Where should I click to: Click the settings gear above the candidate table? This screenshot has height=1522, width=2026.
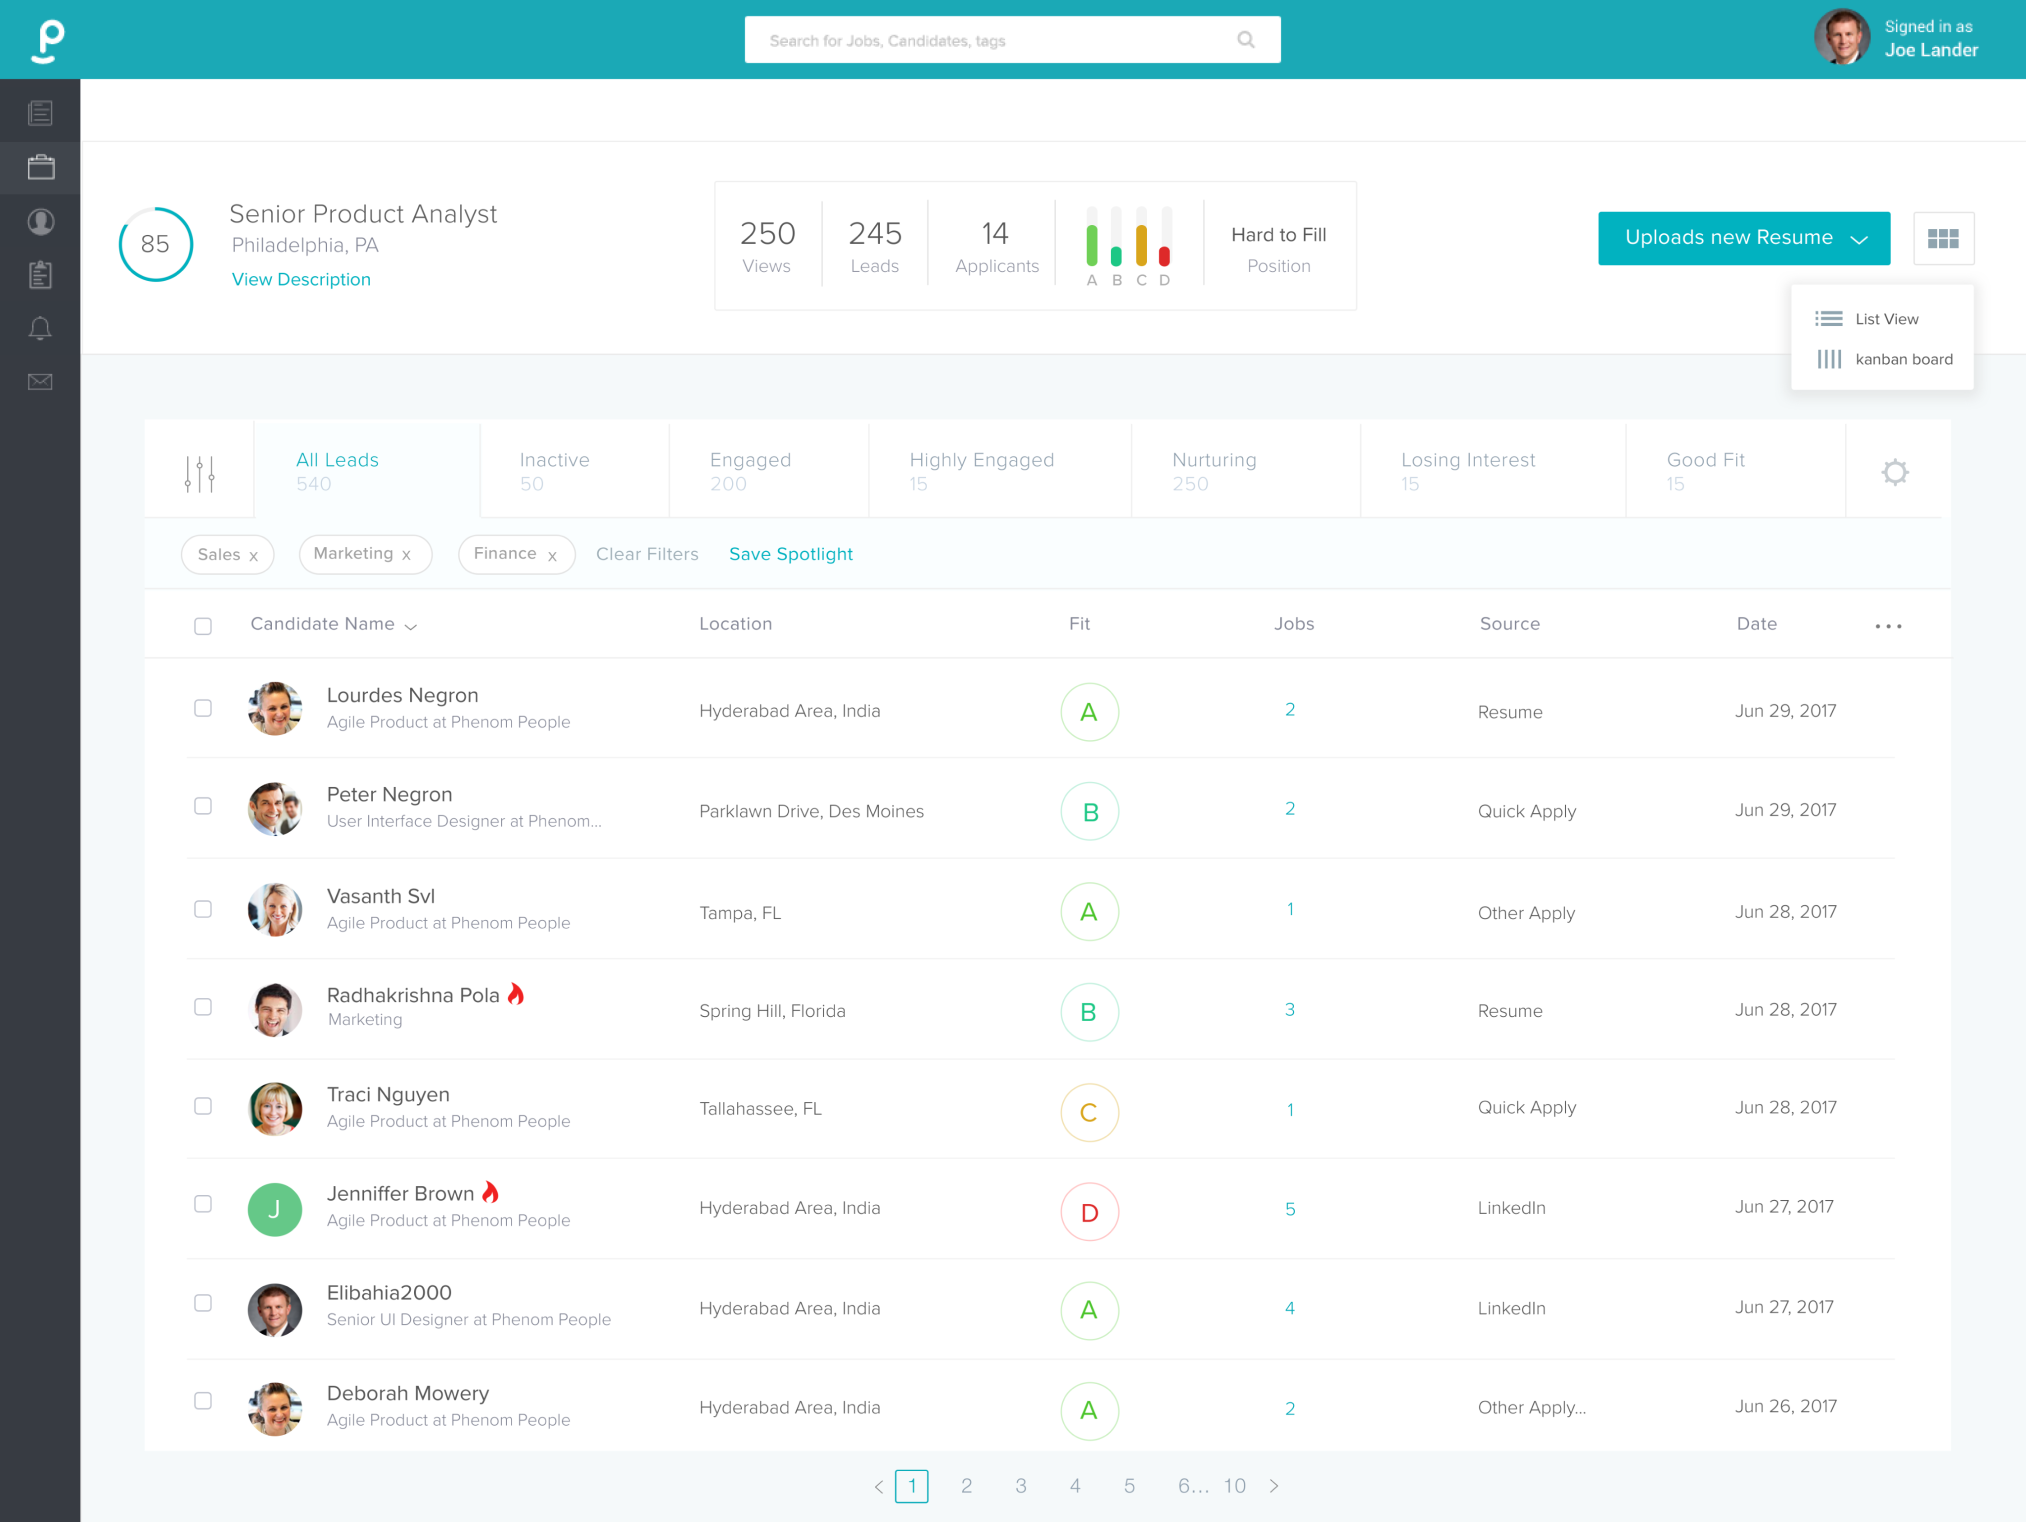(1895, 471)
